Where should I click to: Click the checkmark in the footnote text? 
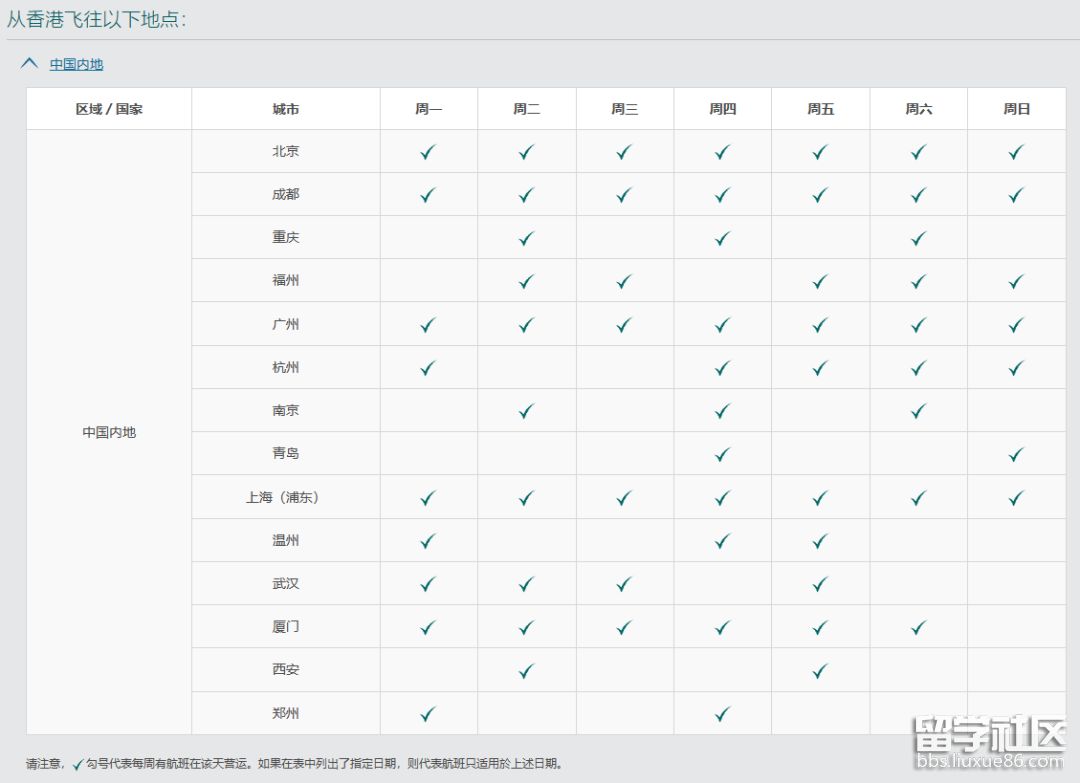(78, 765)
